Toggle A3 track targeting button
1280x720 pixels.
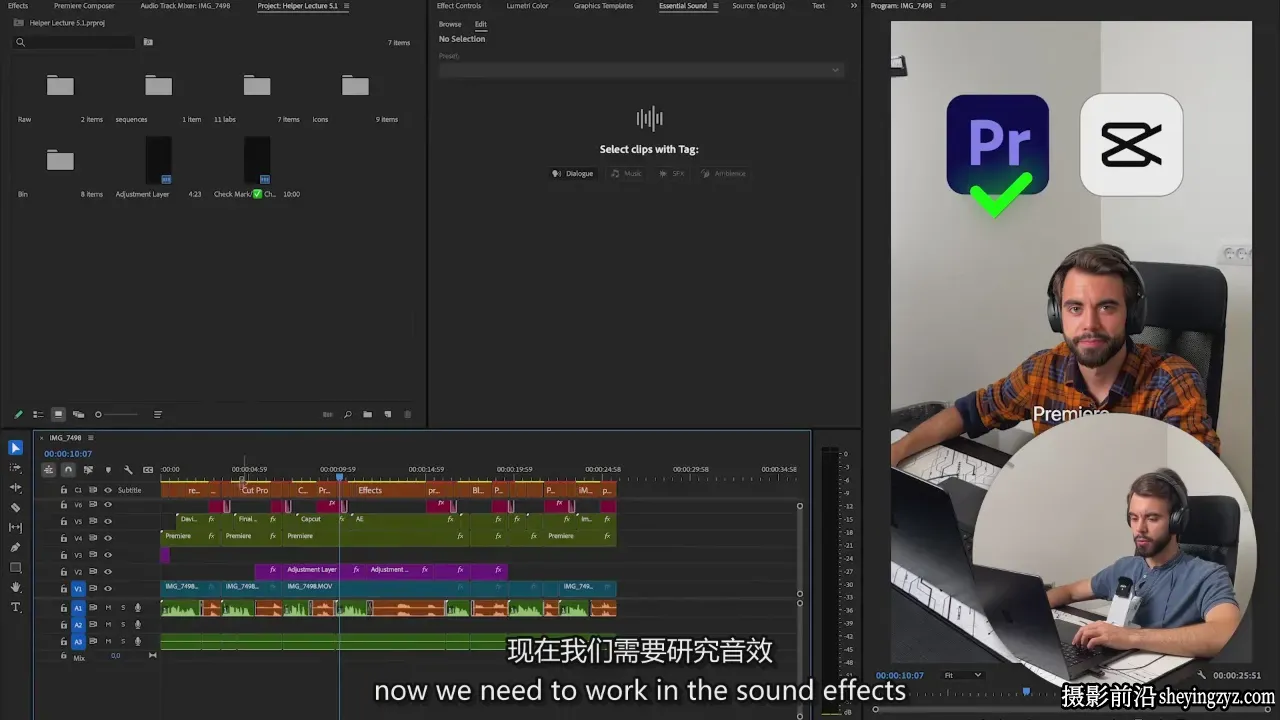[78, 641]
